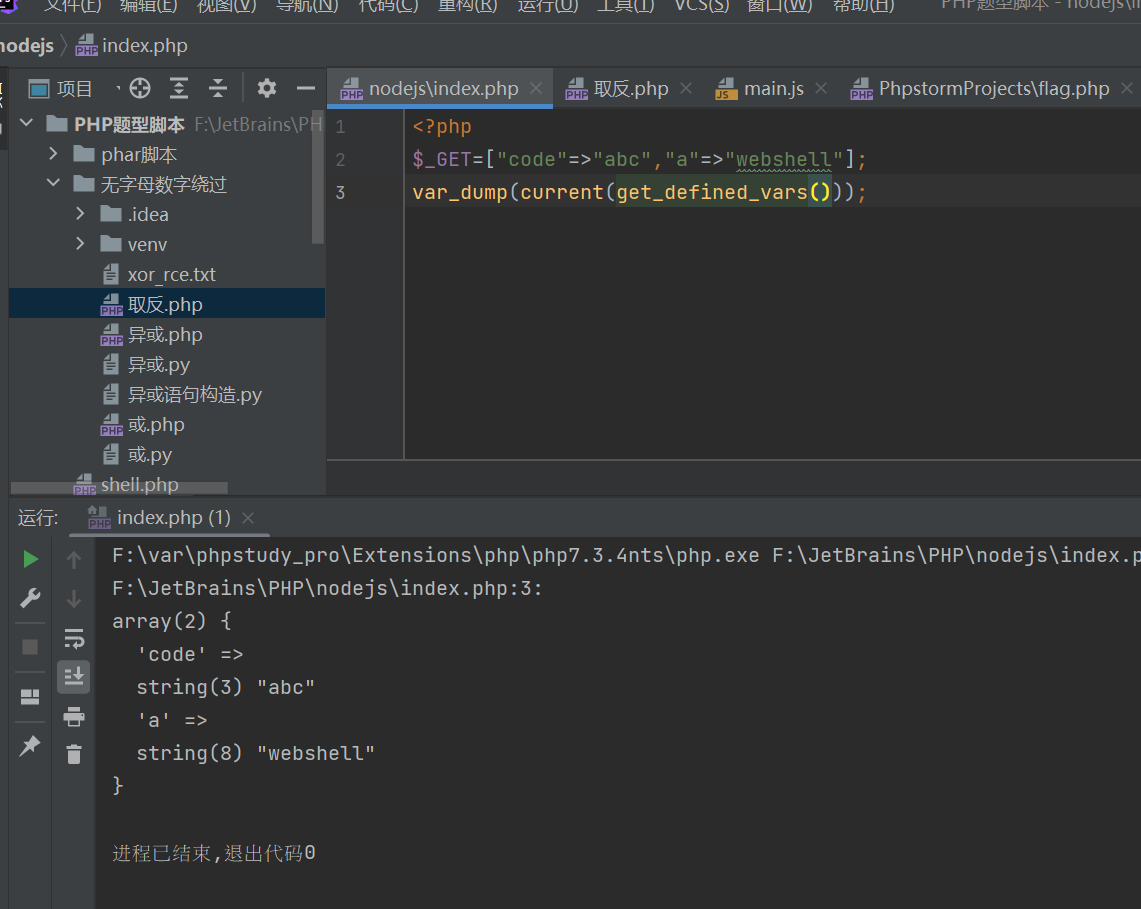Viewport: 1141px width, 909px height.
Task: Click the project tree horizontal scrollbar
Action: click(x=119, y=487)
